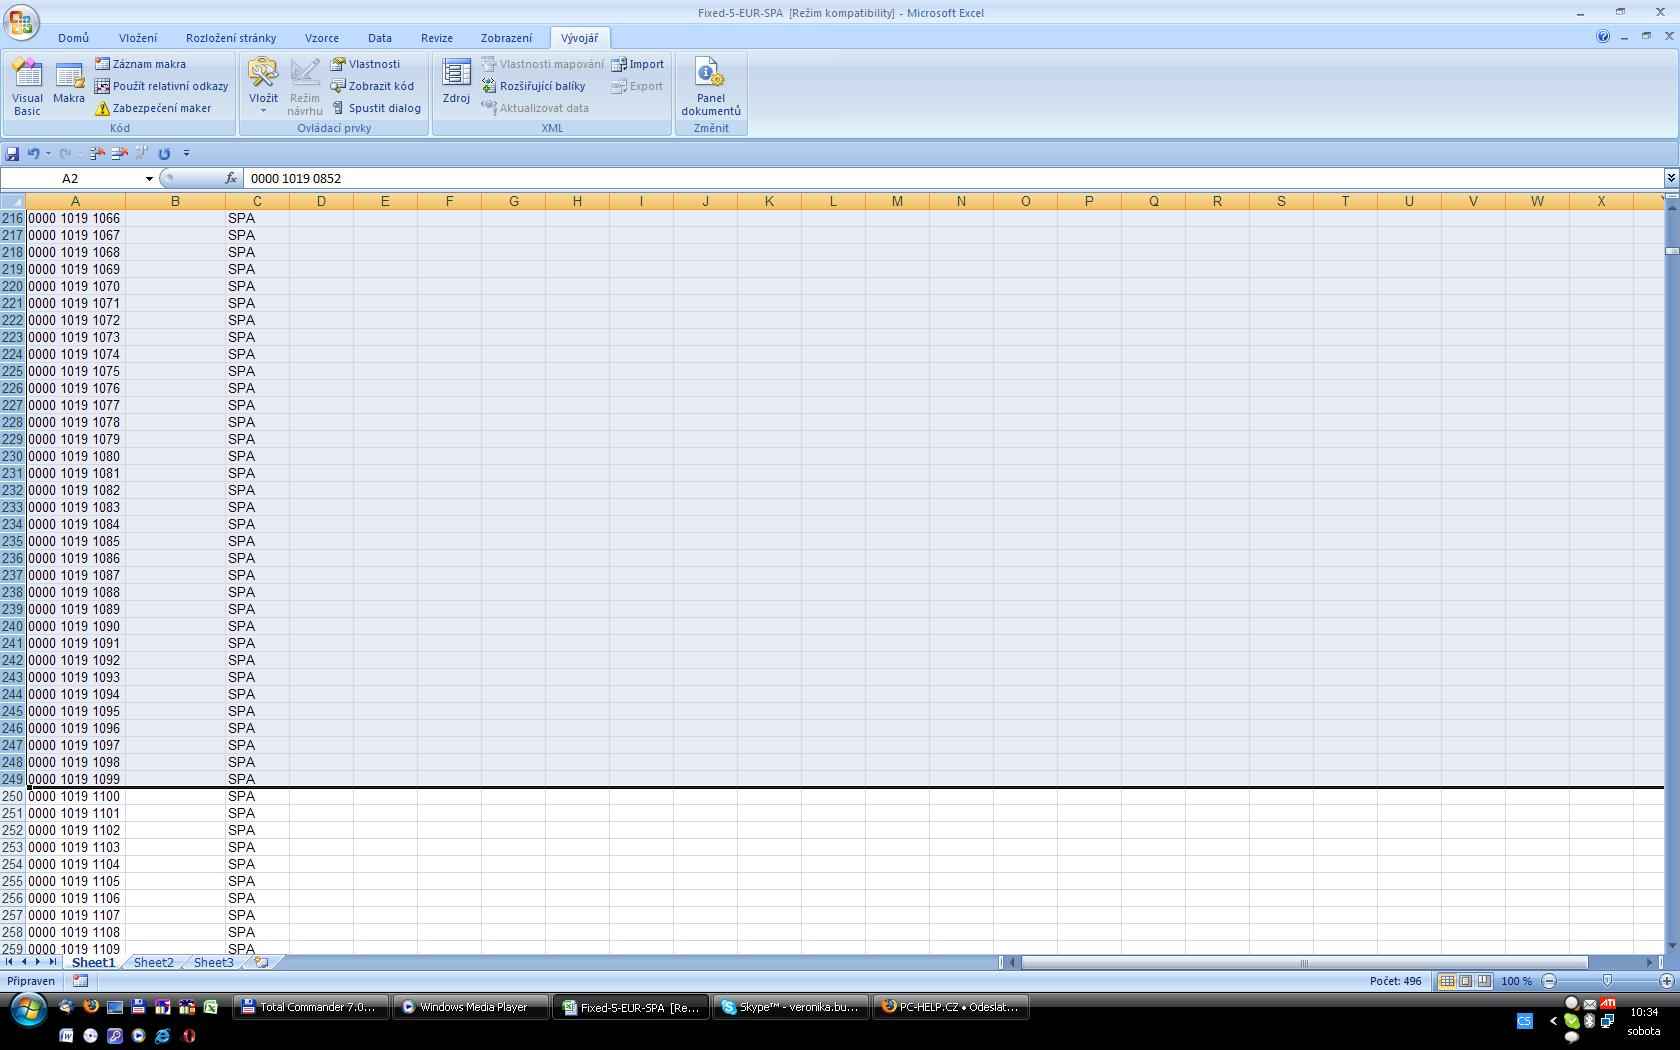1680x1050 pixels.
Task: Open the Name Box dropdown
Action: point(149,179)
